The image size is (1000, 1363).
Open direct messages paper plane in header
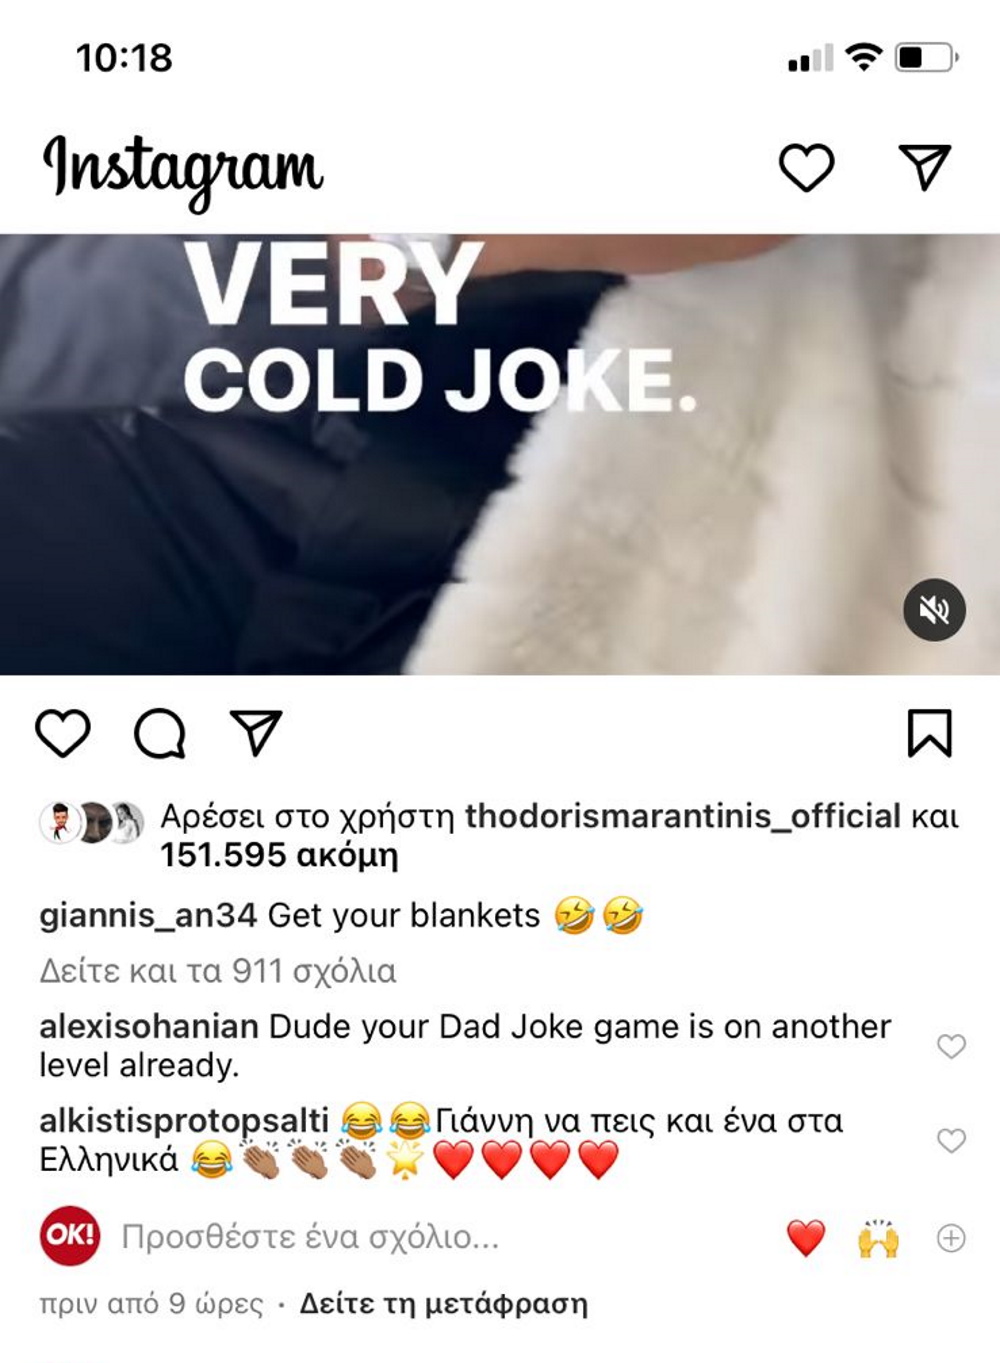click(924, 167)
